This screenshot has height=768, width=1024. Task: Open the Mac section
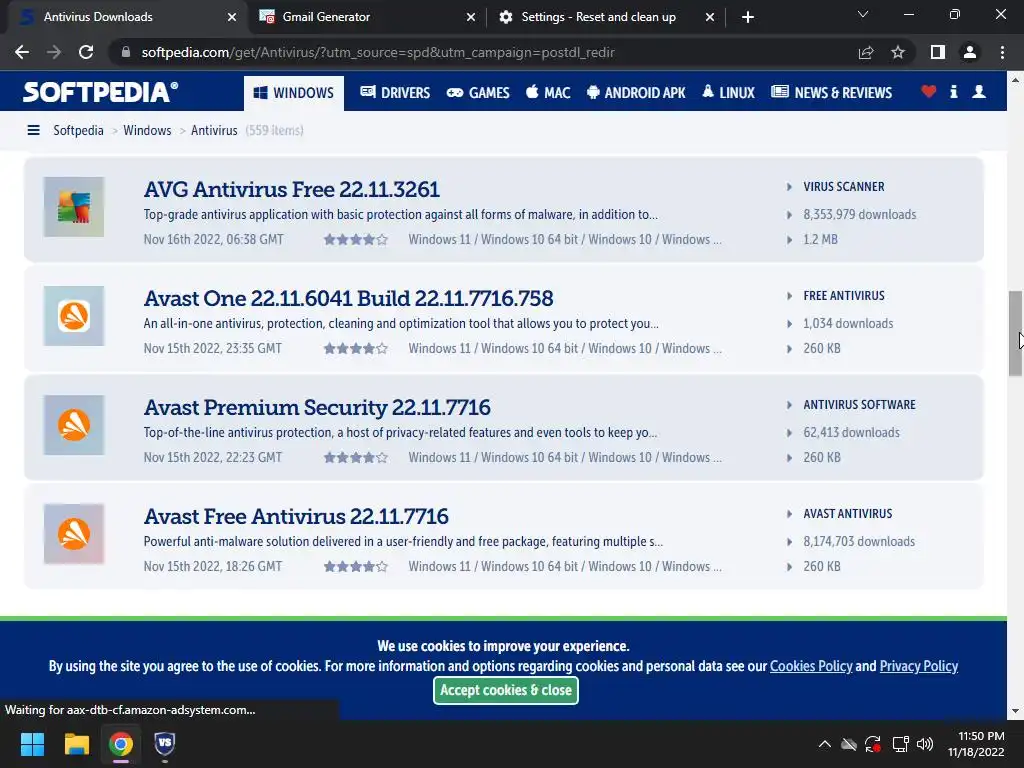(x=549, y=93)
